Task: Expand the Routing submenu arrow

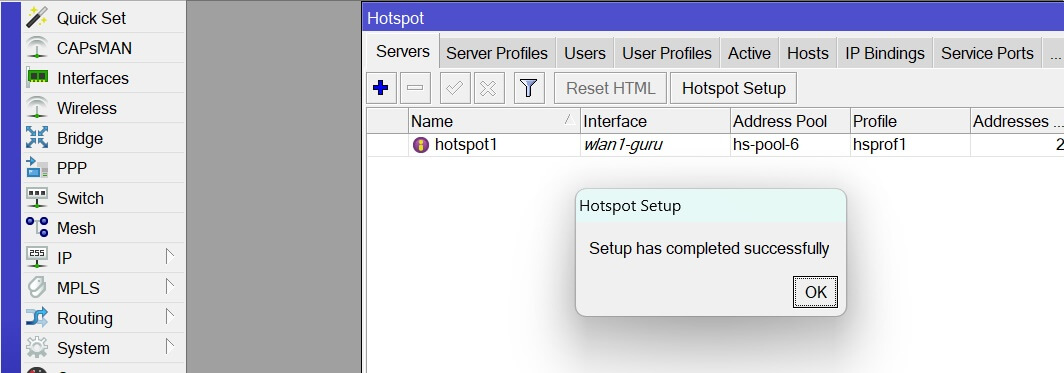Action: pos(170,316)
